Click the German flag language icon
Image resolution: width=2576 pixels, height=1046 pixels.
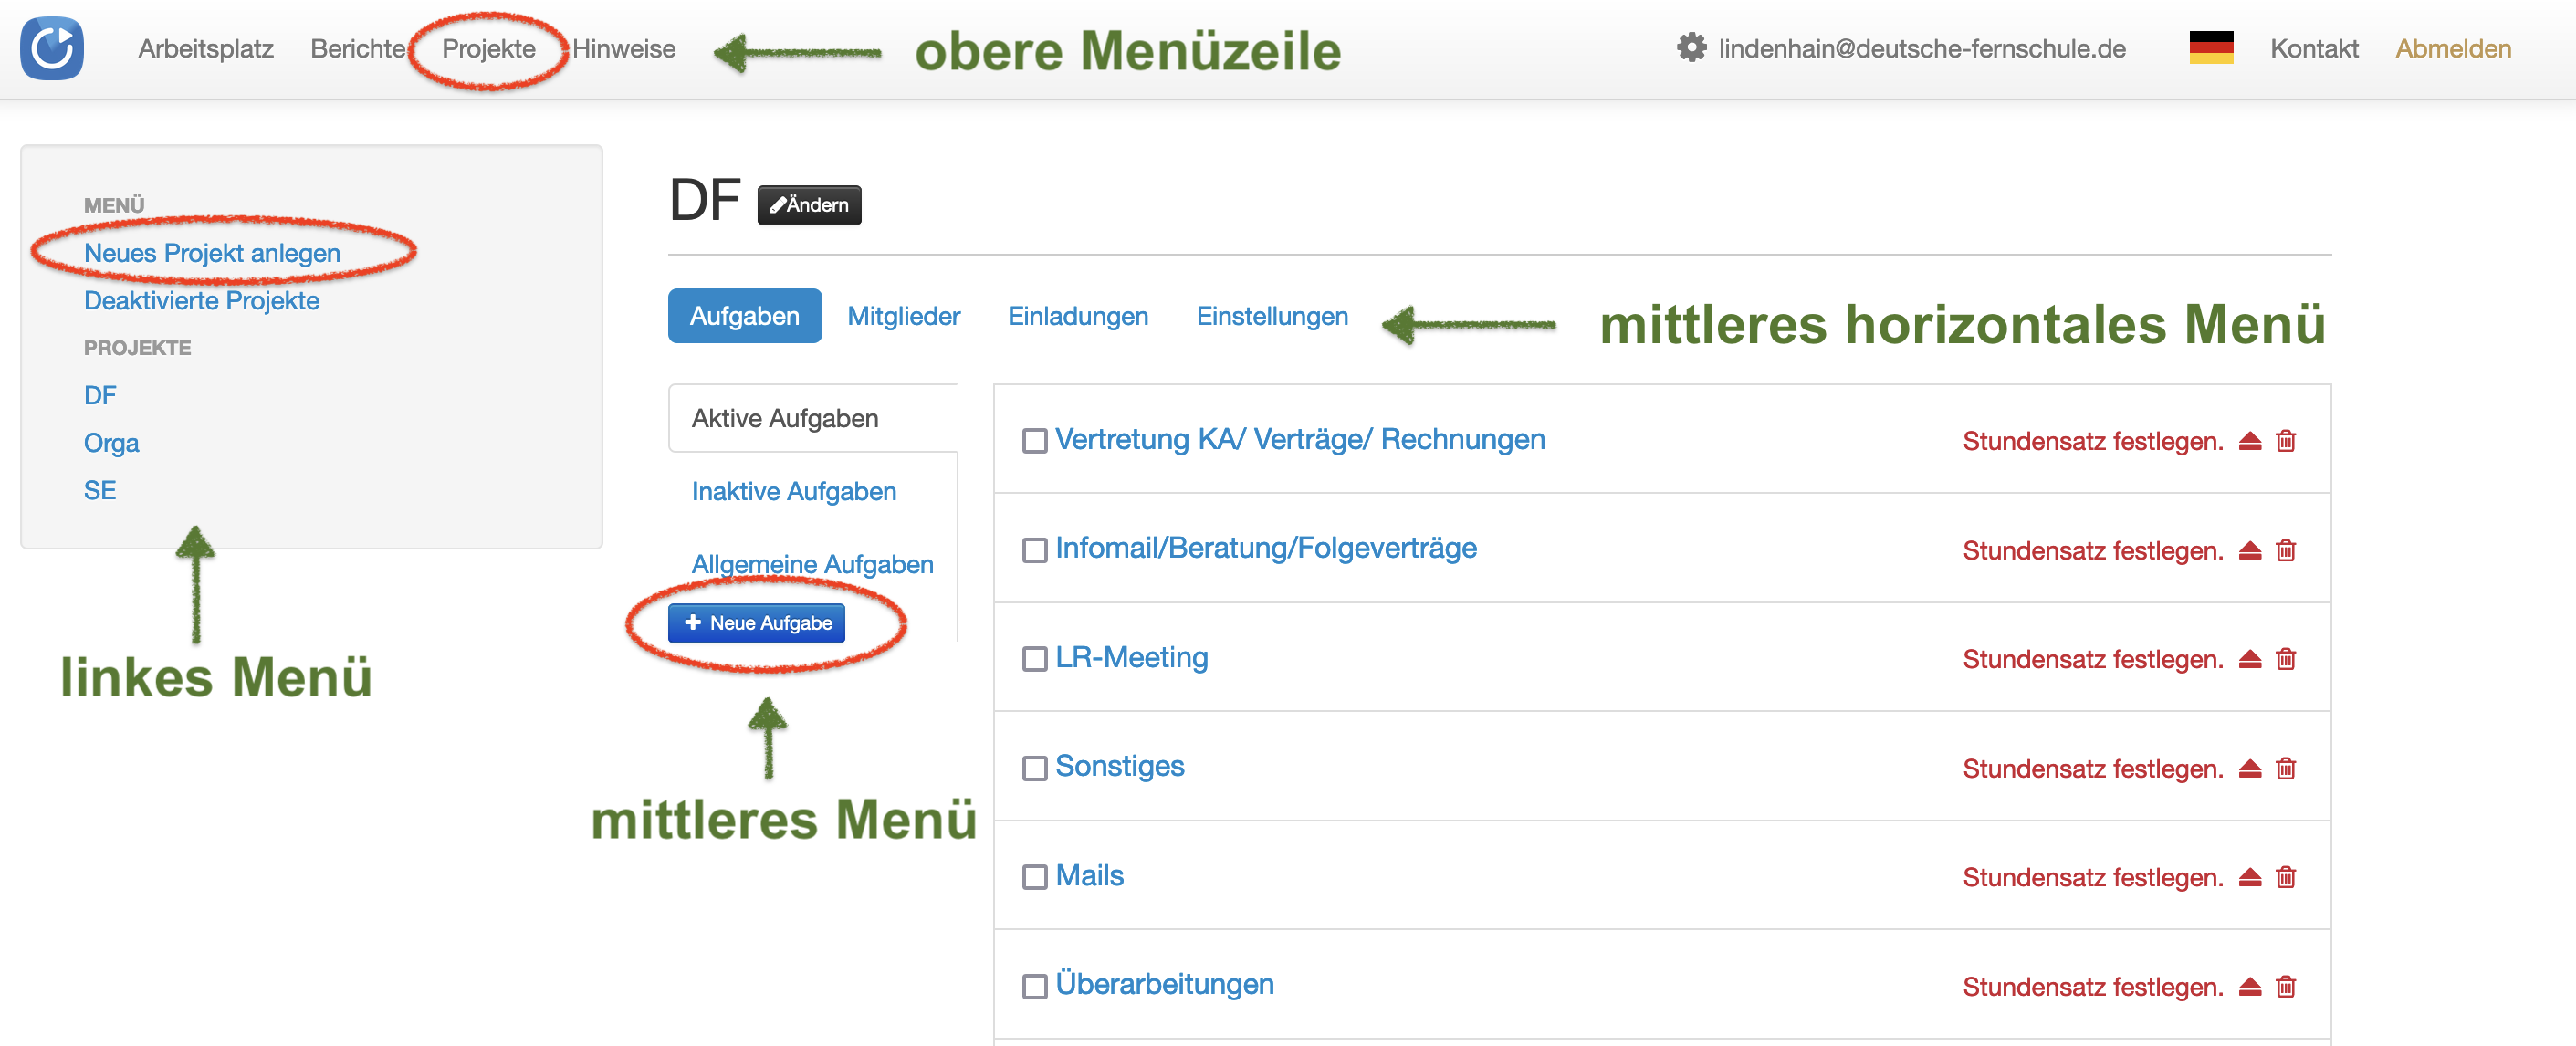2210,48
